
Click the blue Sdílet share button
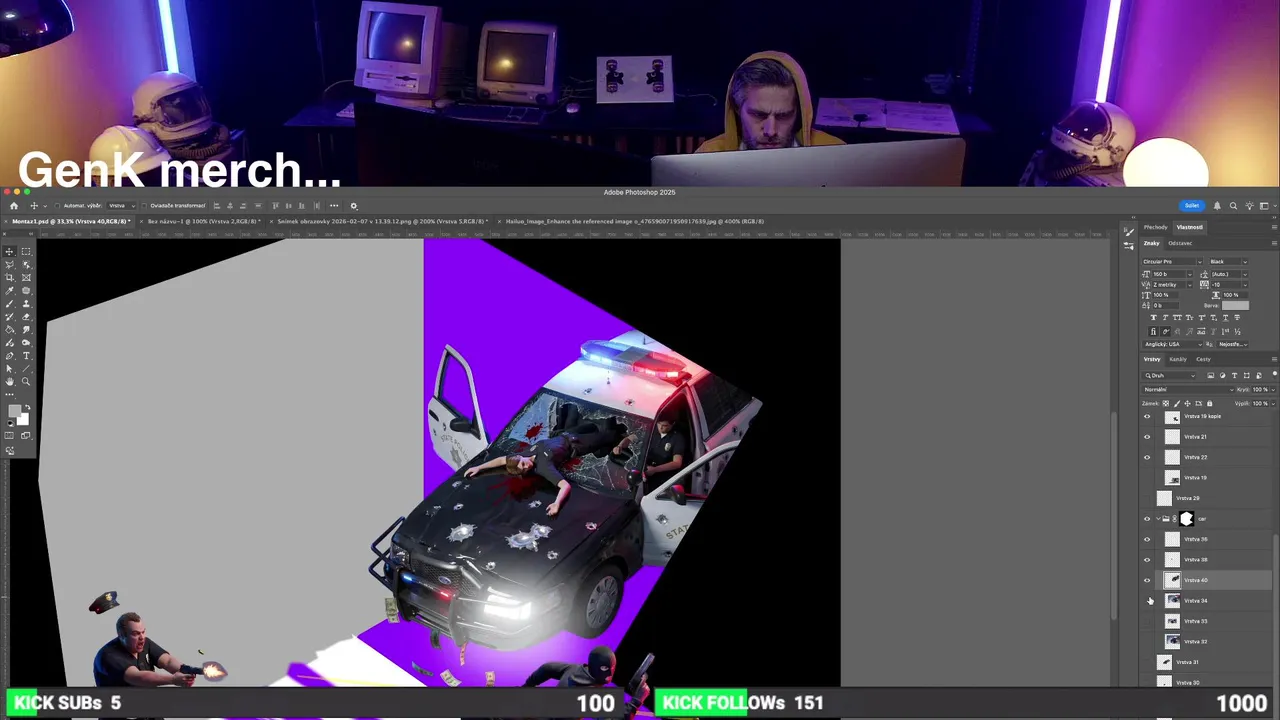click(1192, 206)
